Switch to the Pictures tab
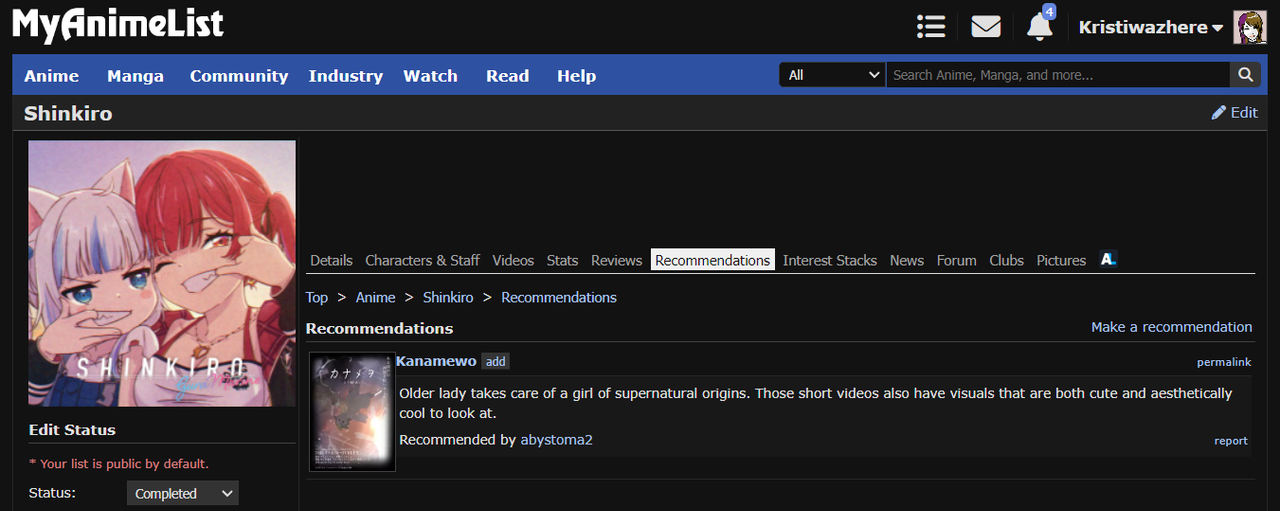The height and width of the screenshot is (511, 1280). [x=1061, y=260]
